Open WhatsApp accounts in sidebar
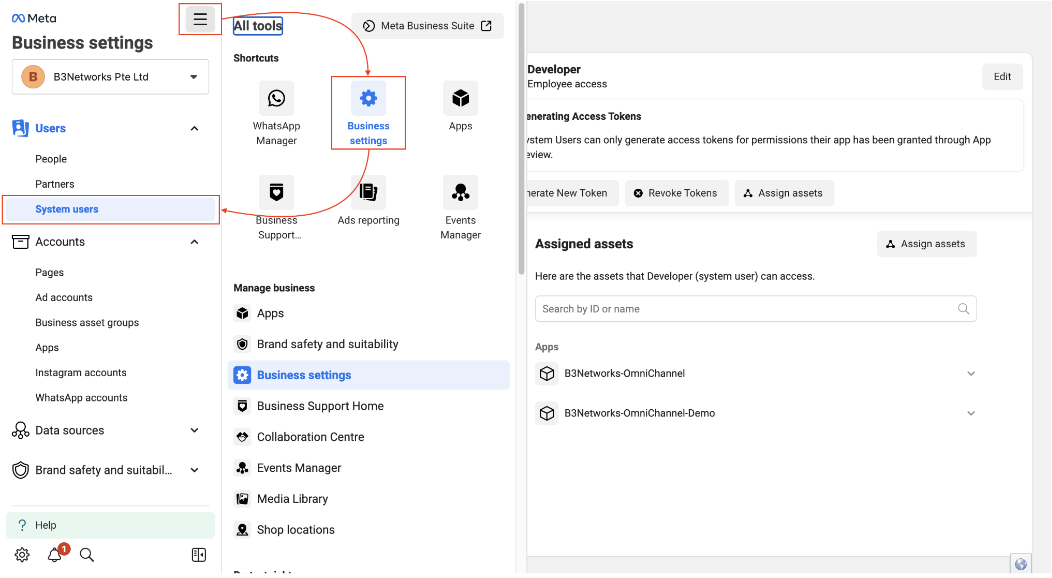This screenshot has height=578, width=1052. pyautogui.click(x=81, y=398)
